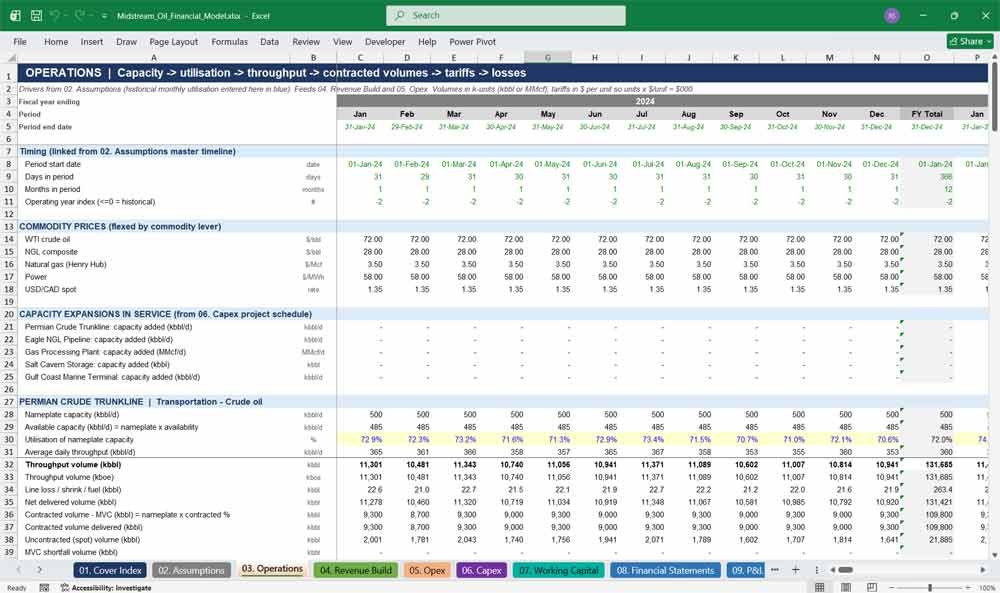
Task: Click the zoom slider handle
Action: 930,587
